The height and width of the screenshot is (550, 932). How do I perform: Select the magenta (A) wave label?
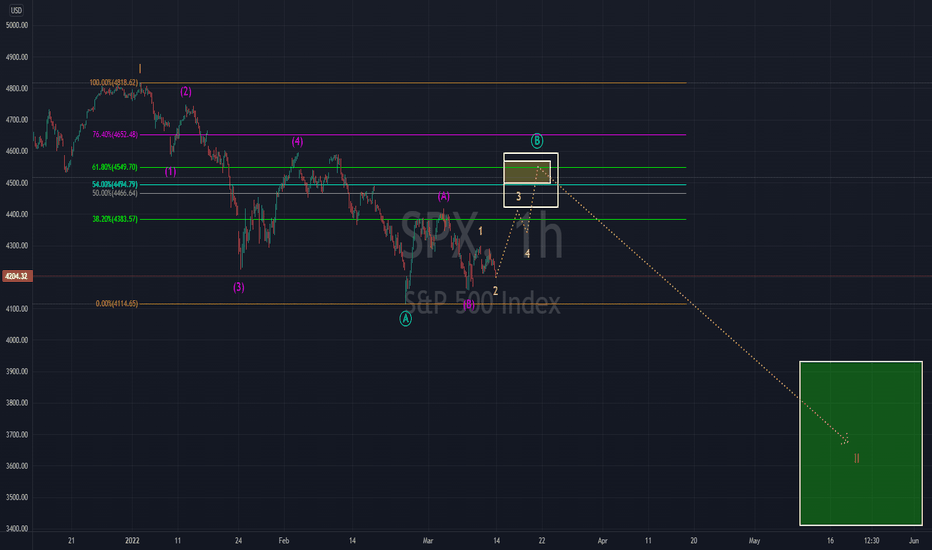point(444,196)
